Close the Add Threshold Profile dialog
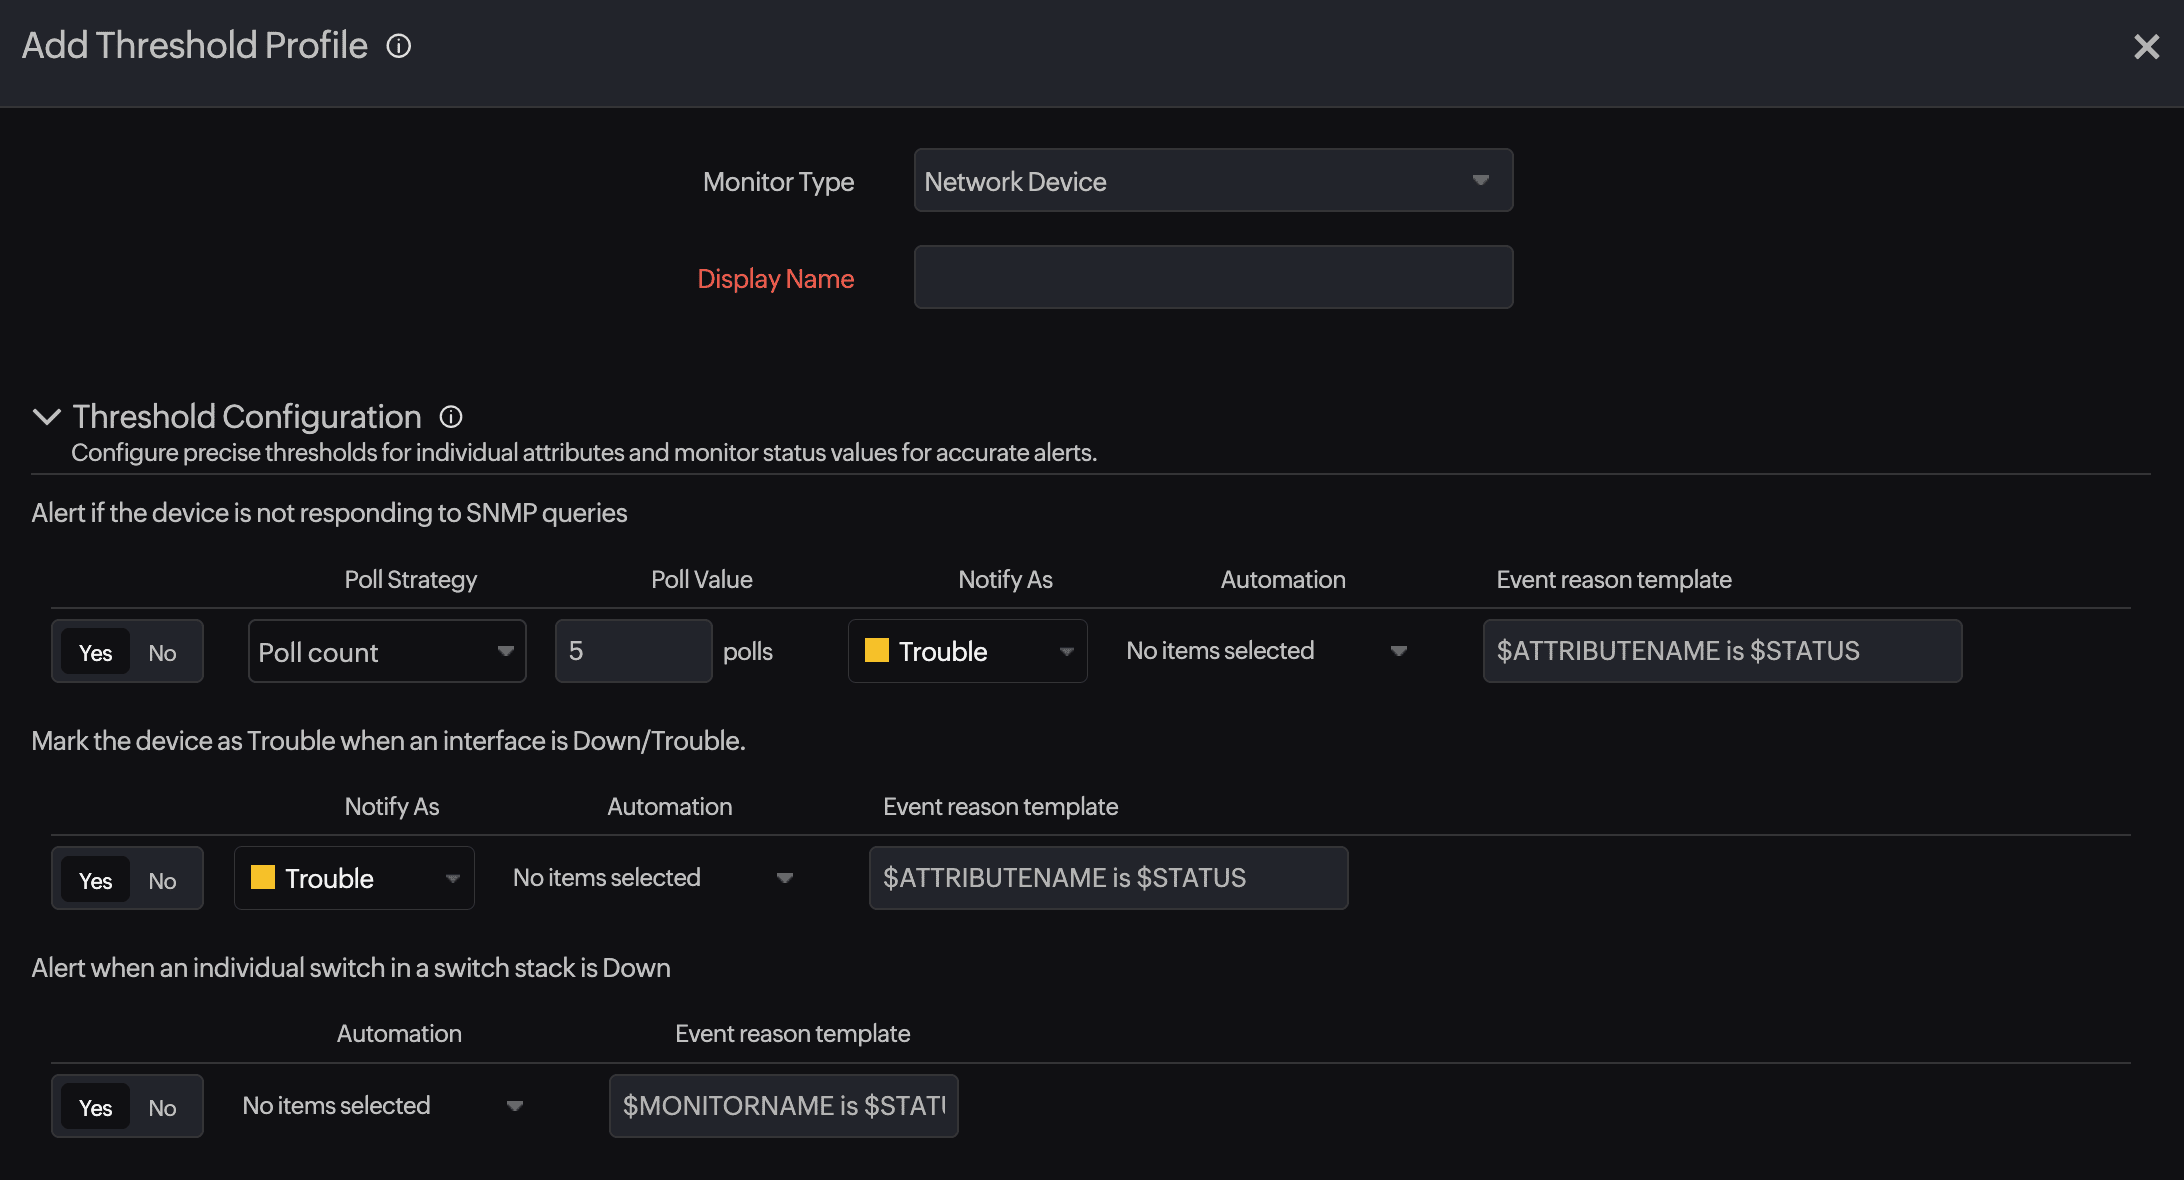The width and height of the screenshot is (2184, 1180). (2146, 46)
